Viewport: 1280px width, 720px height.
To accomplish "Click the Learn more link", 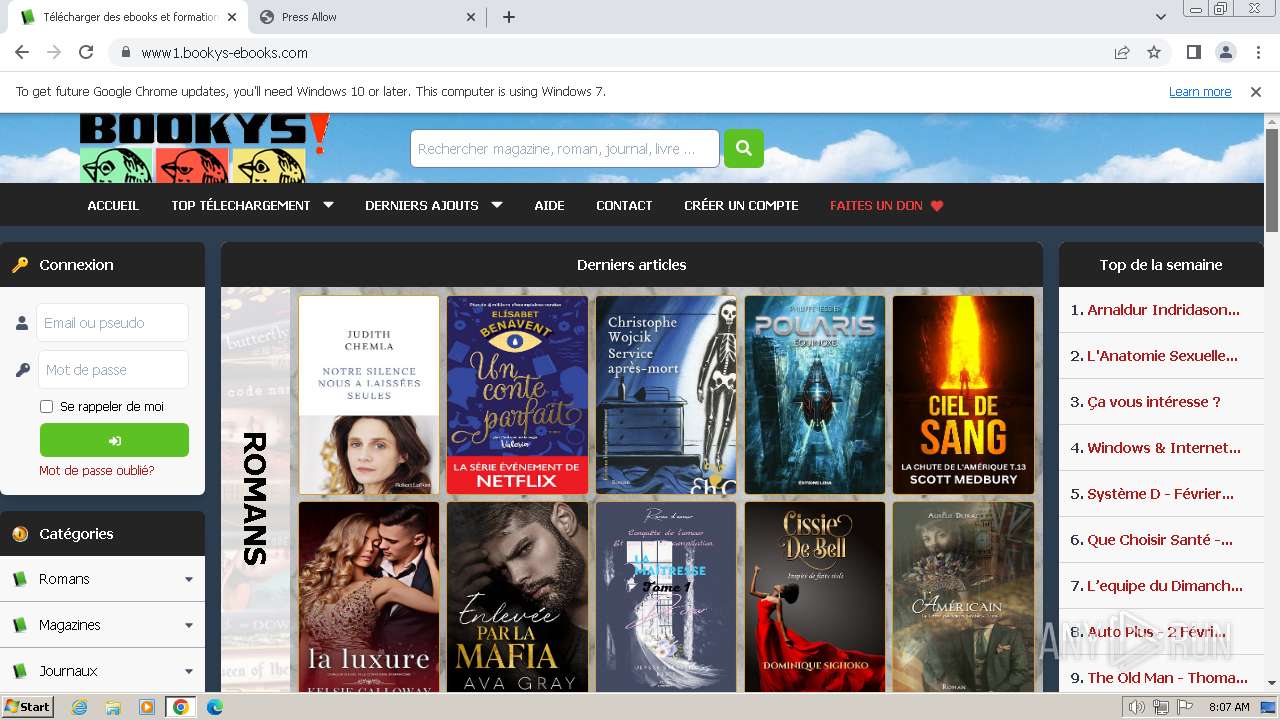I will pyautogui.click(x=1200, y=91).
